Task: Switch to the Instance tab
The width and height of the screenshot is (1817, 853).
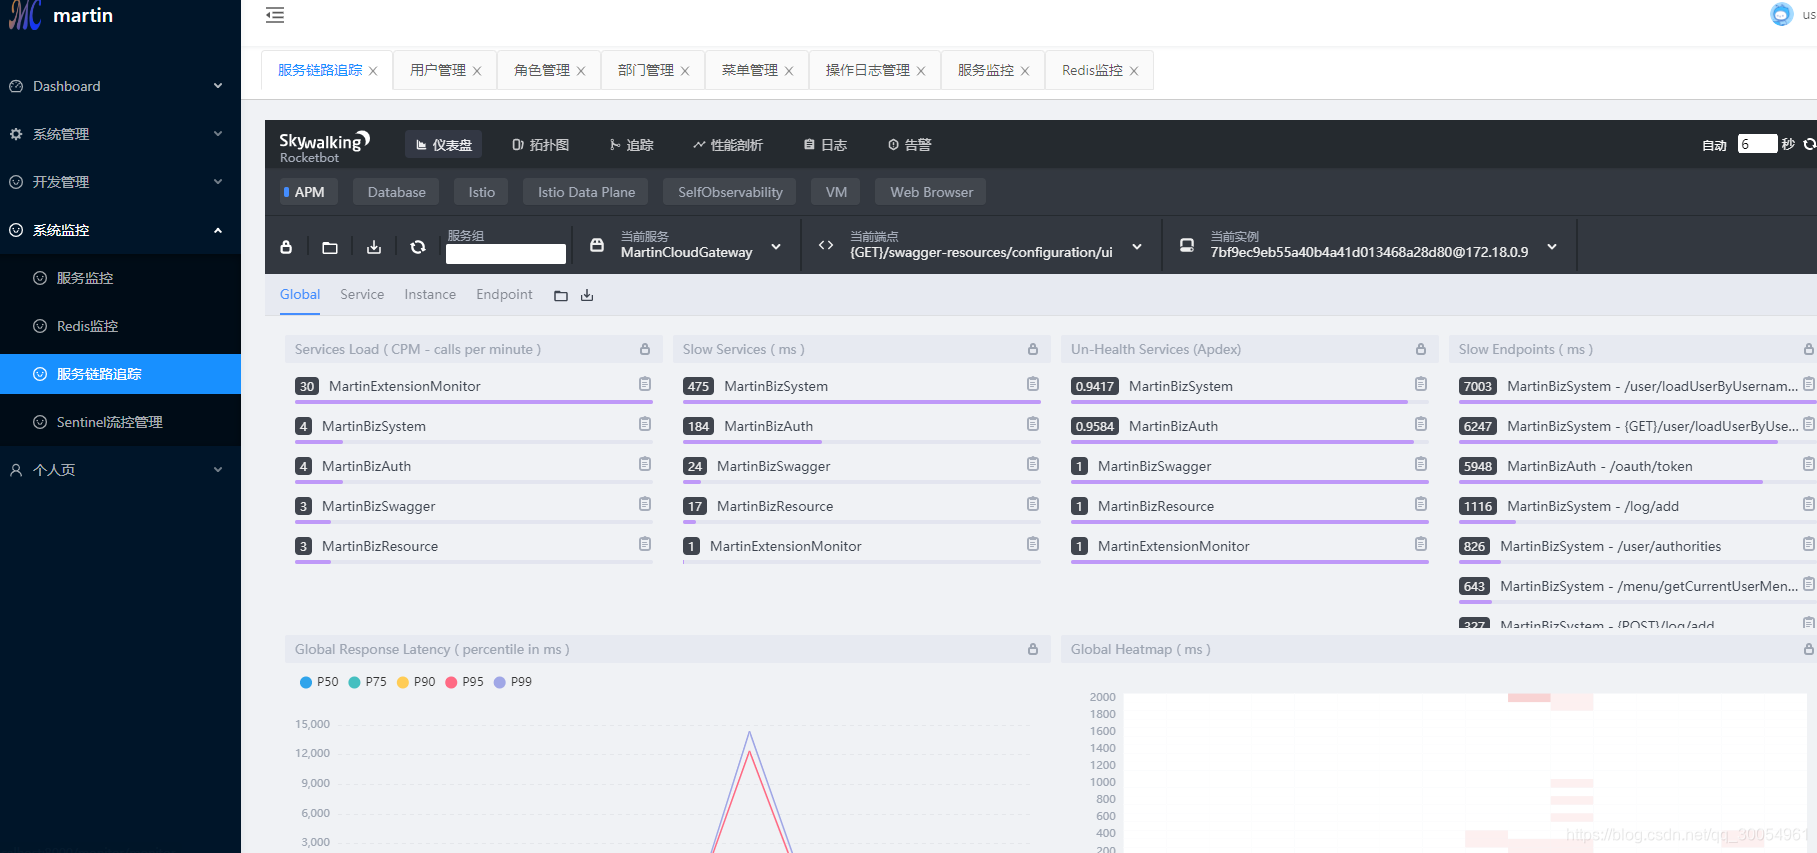Action: pyautogui.click(x=430, y=294)
